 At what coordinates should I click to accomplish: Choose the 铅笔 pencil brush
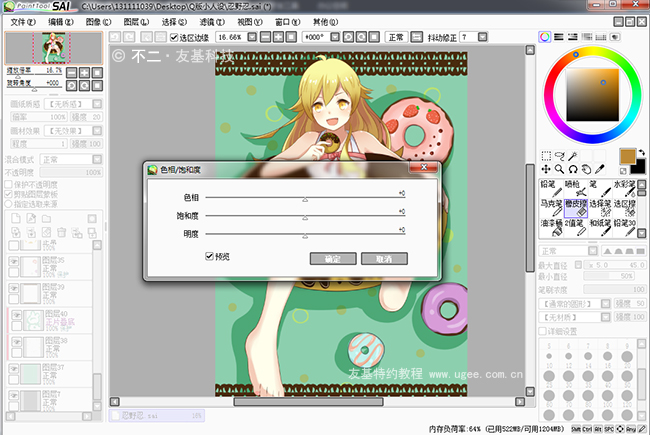[x=551, y=188]
